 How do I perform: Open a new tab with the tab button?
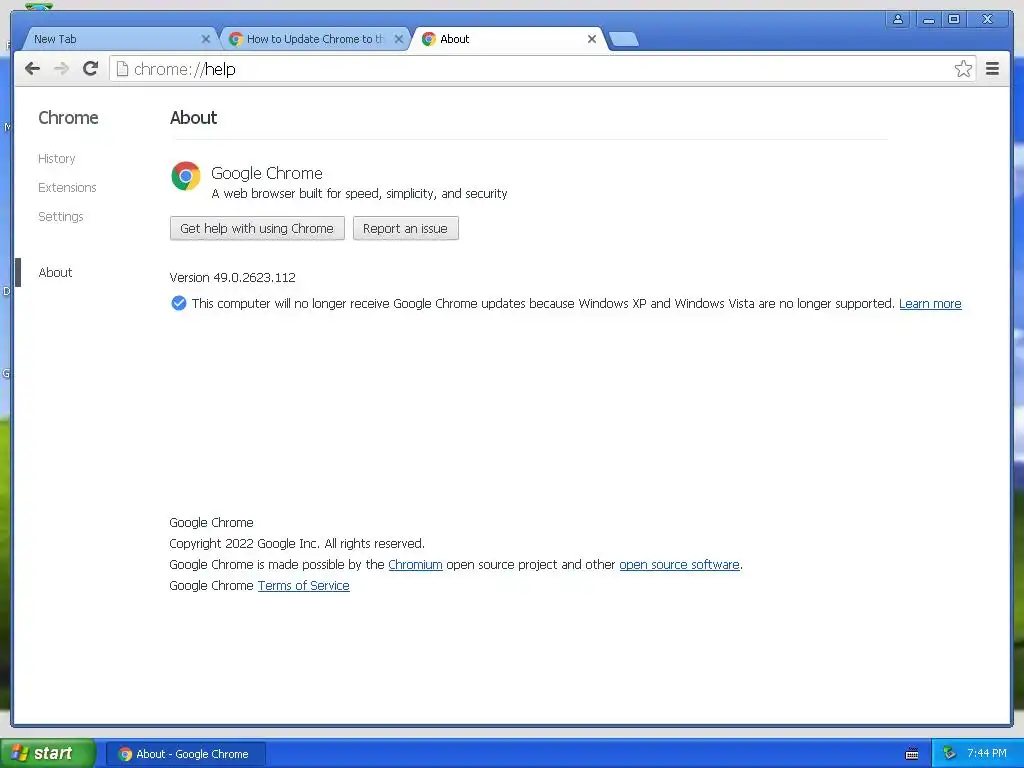pos(624,39)
